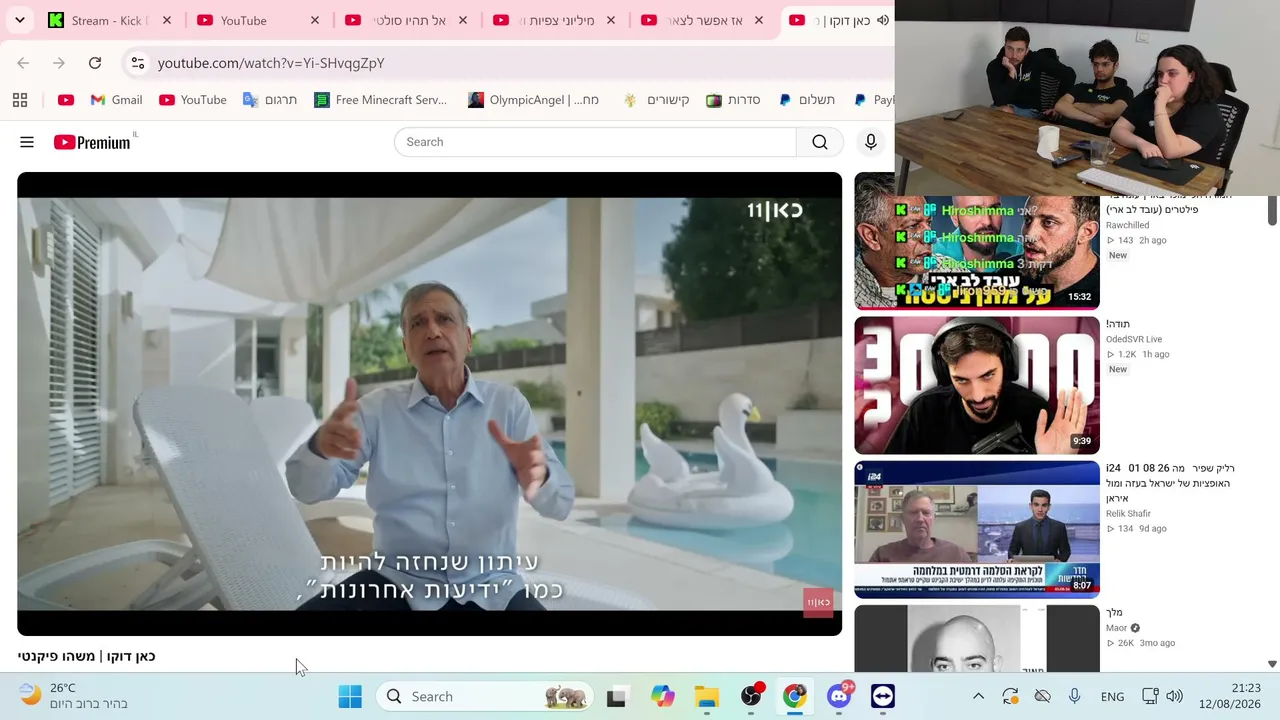Click the video title כאן דוקו | משהו פיקנטי
Screen dimensions: 1280x720
click(86, 656)
